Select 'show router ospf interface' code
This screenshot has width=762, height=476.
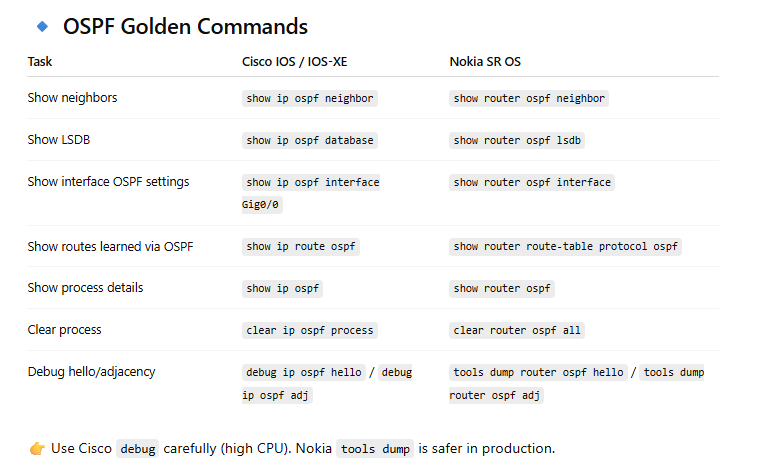(x=532, y=182)
